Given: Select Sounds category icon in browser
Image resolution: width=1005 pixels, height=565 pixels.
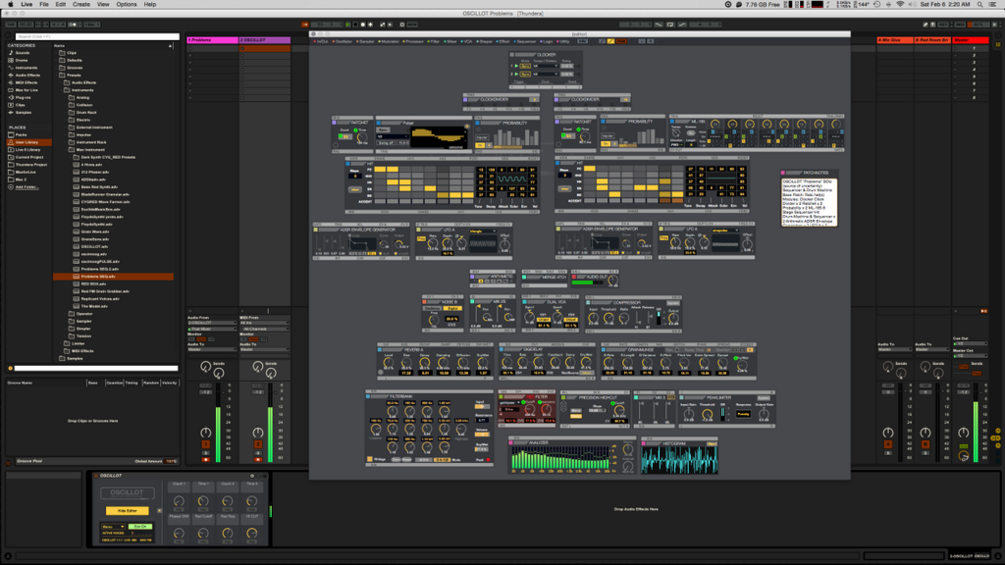Looking at the screenshot, I should [x=11, y=53].
